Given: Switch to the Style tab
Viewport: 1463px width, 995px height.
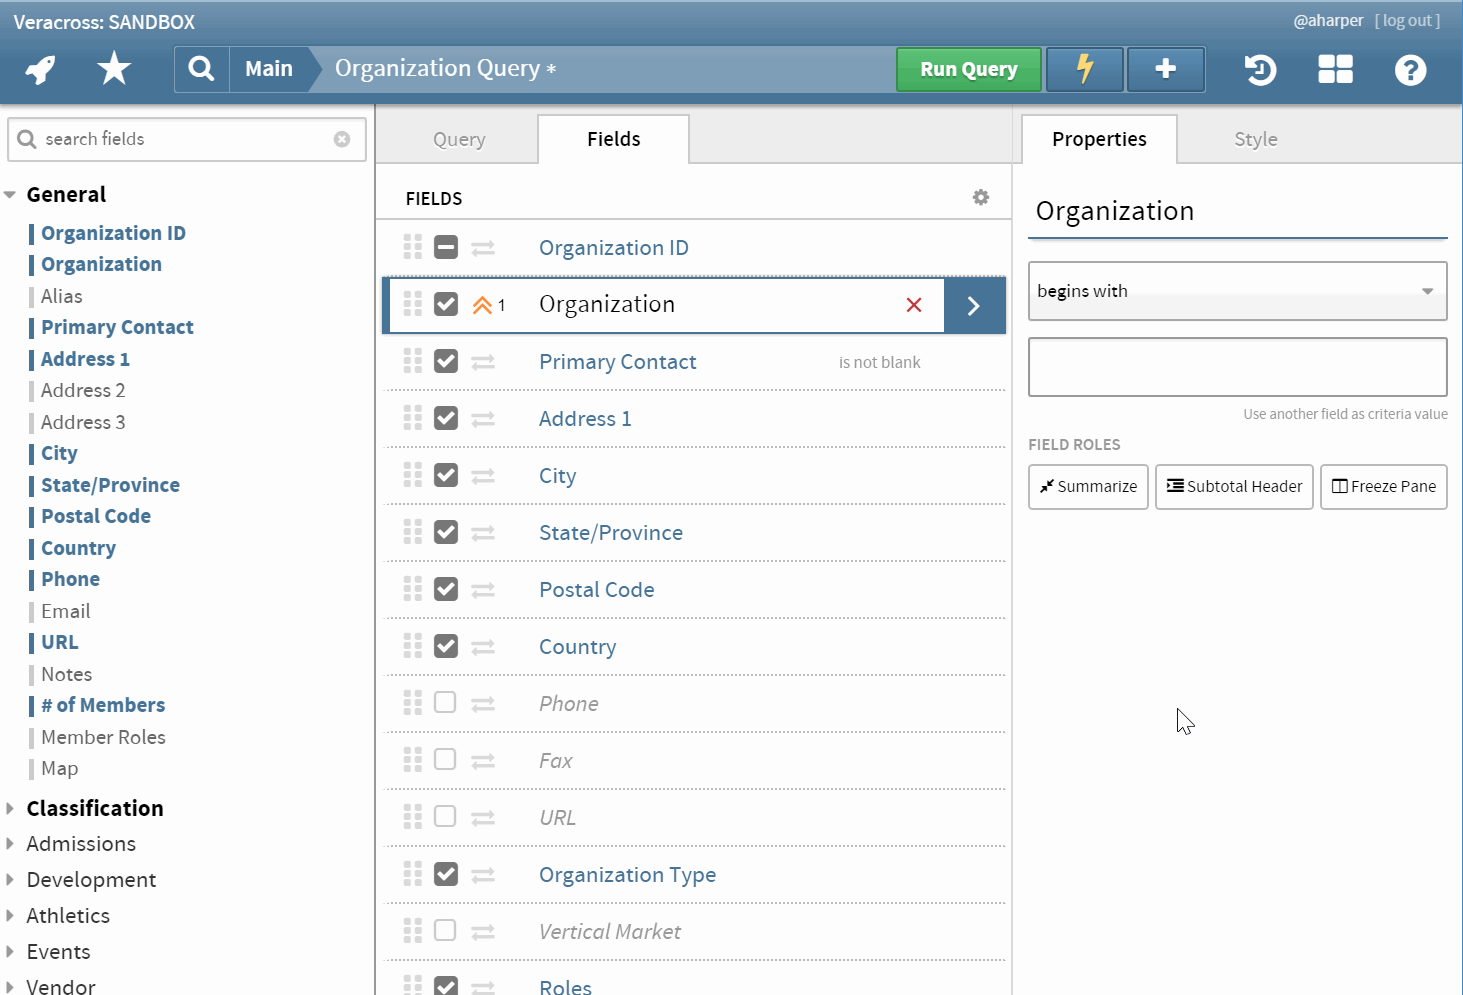Looking at the screenshot, I should tap(1256, 139).
